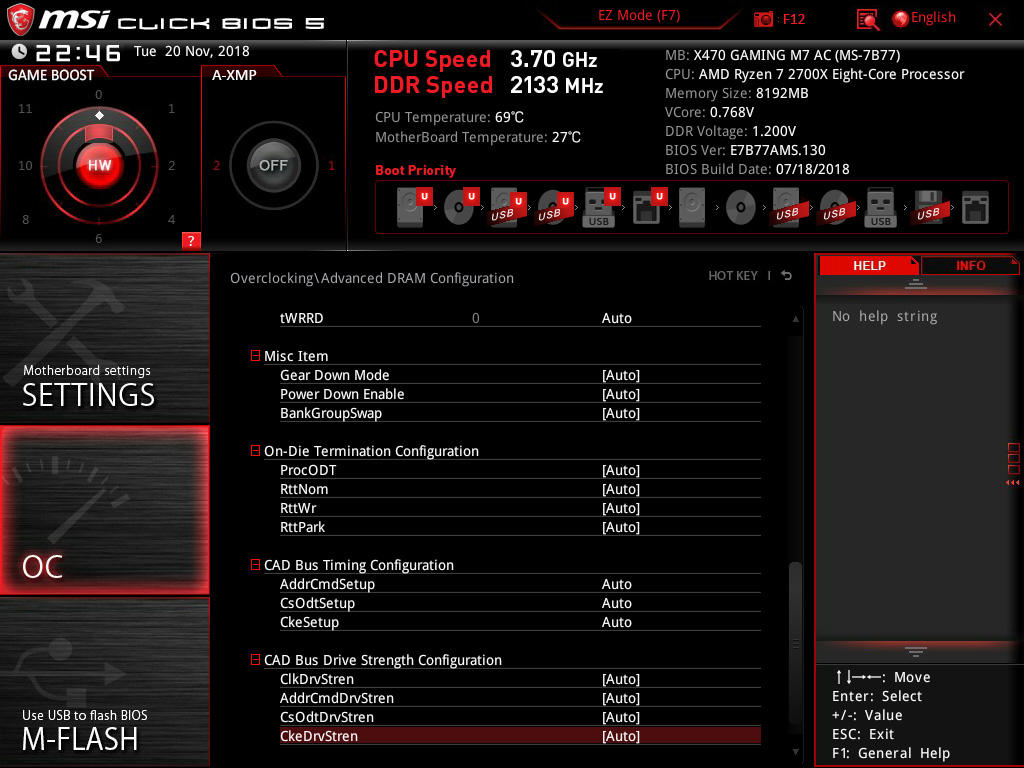
Task: Close the BIOS with the X button
Action: [995, 20]
